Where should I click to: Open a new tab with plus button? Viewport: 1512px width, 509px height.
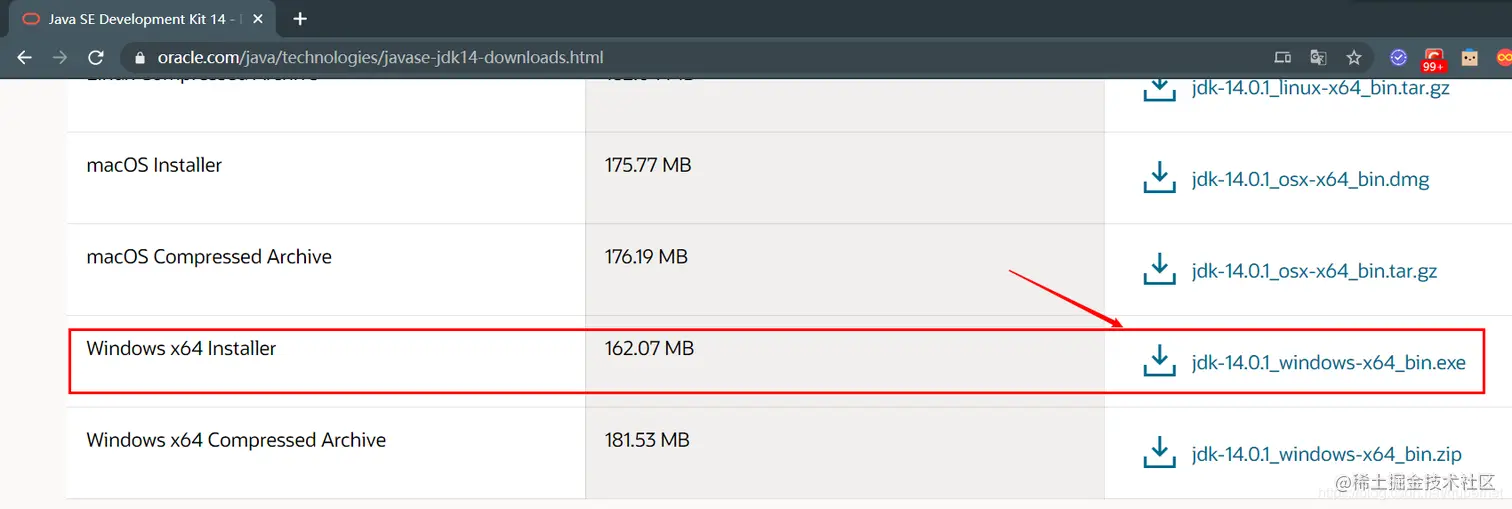pos(300,19)
